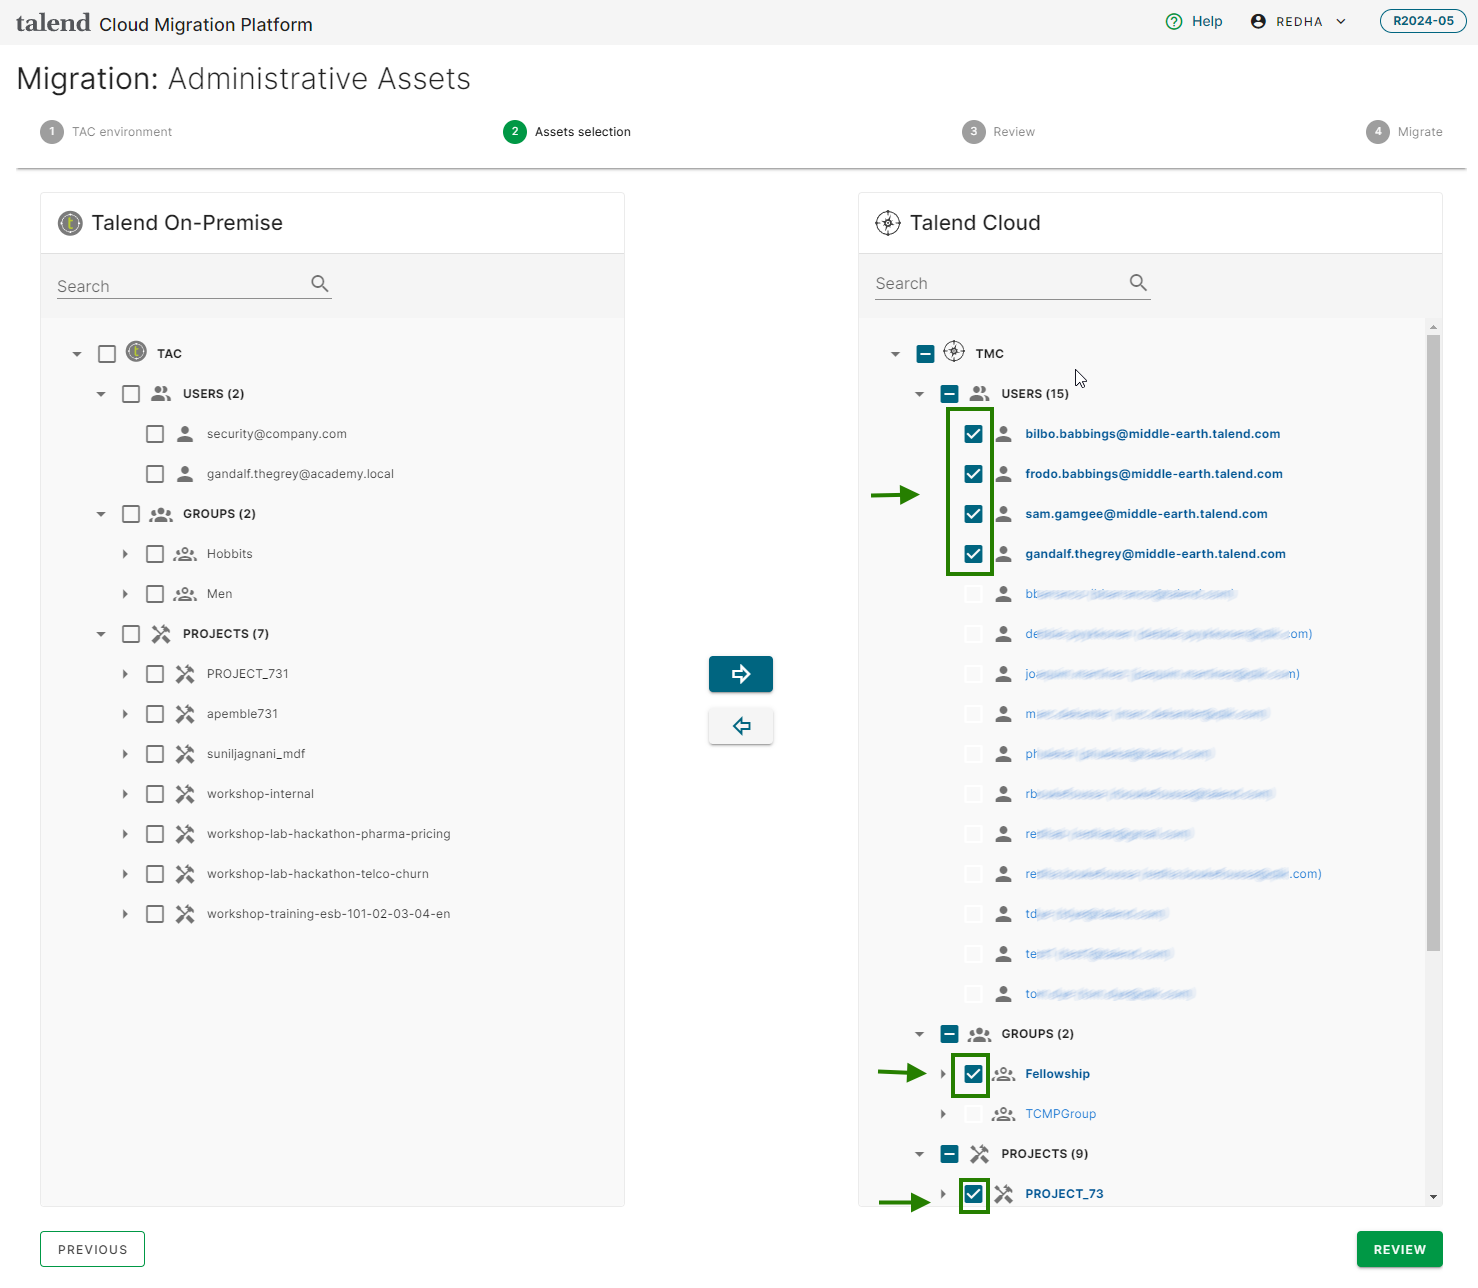Click the Talend Cloud panel header icon
1478x1288 pixels.
point(888,223)
